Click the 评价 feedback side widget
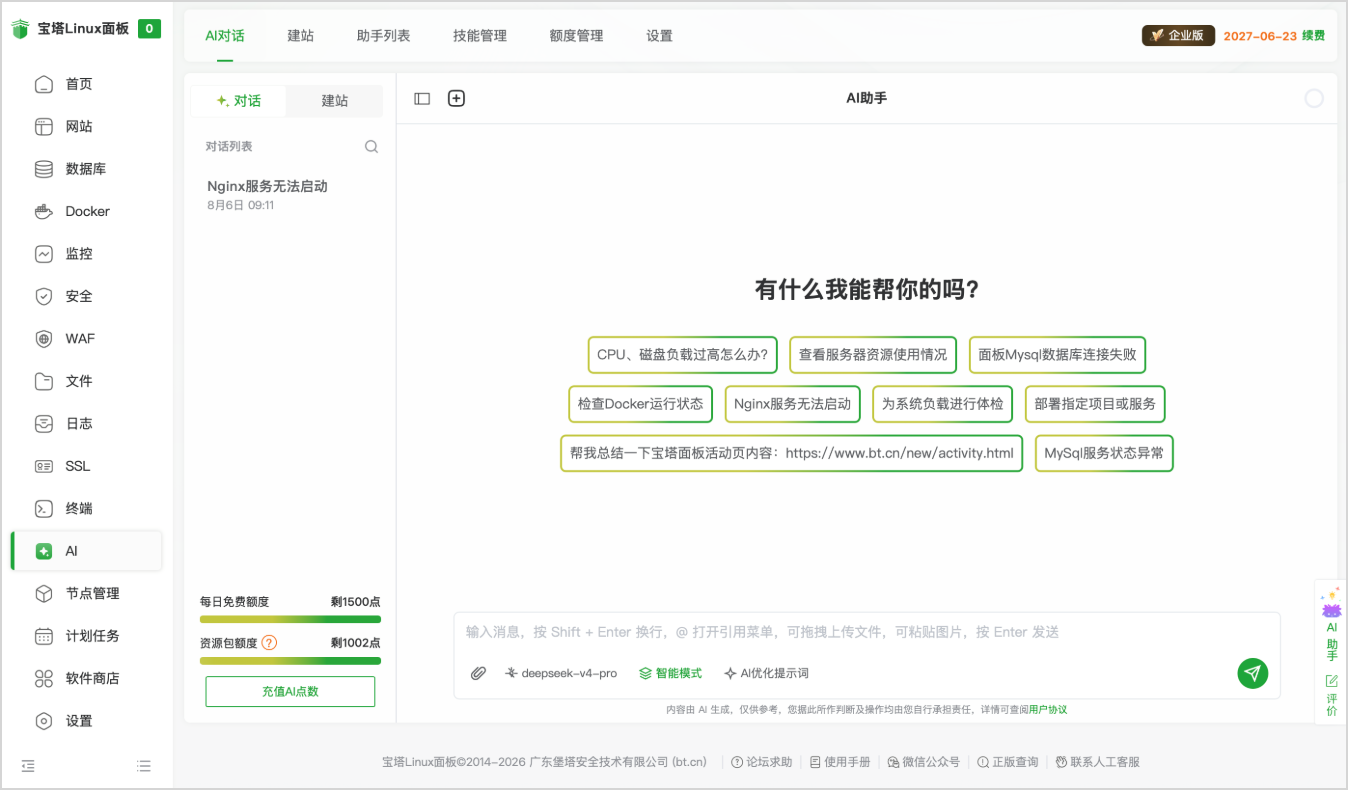Viewport: 1348px width, 790px height. pyautogui.click(x=1331, y=696)
